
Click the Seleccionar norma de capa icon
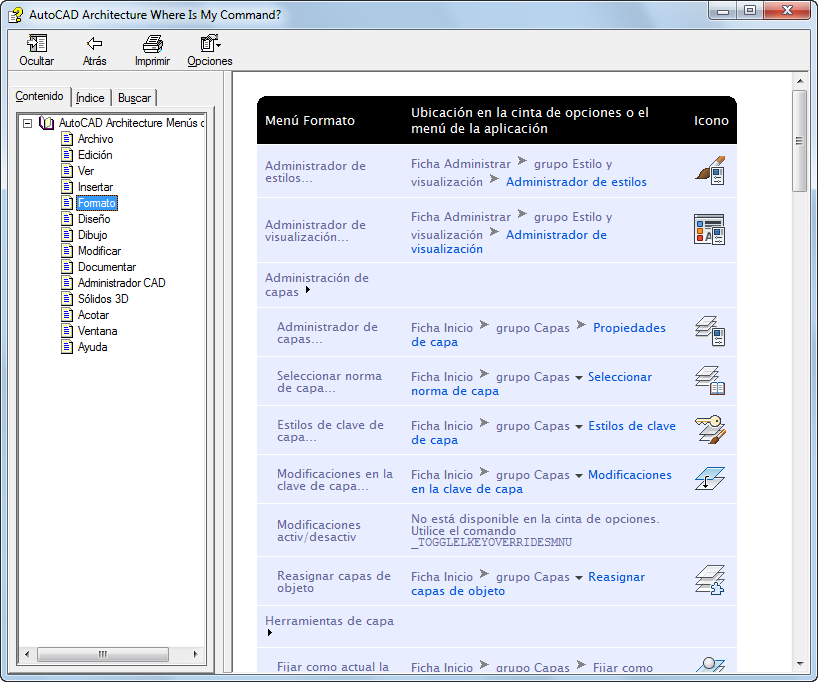[x=709, y=380]
